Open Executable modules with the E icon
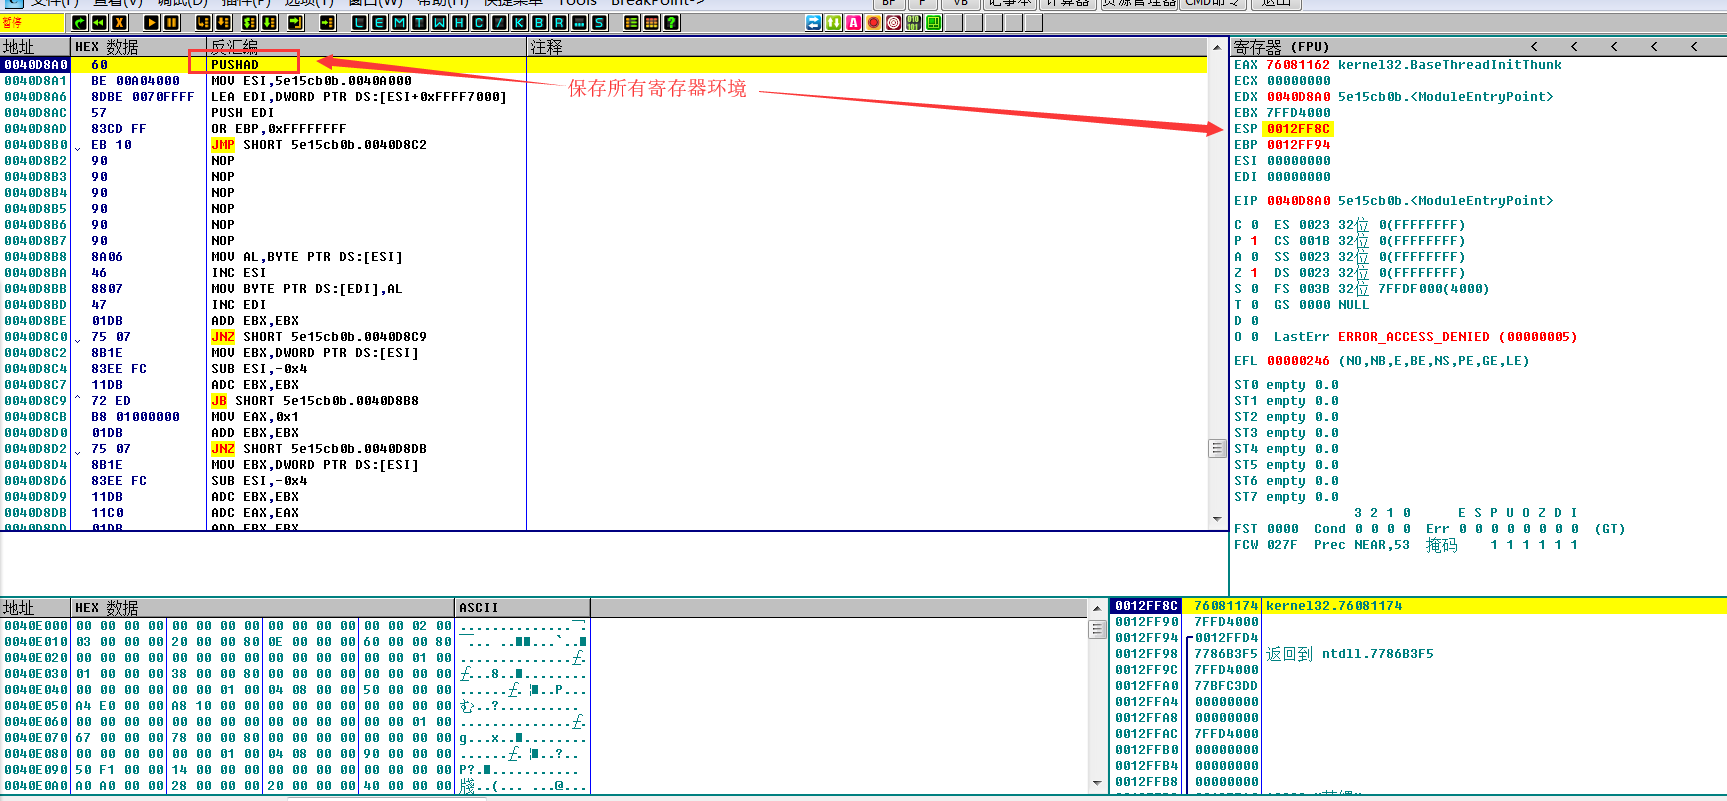 (380, 22)
